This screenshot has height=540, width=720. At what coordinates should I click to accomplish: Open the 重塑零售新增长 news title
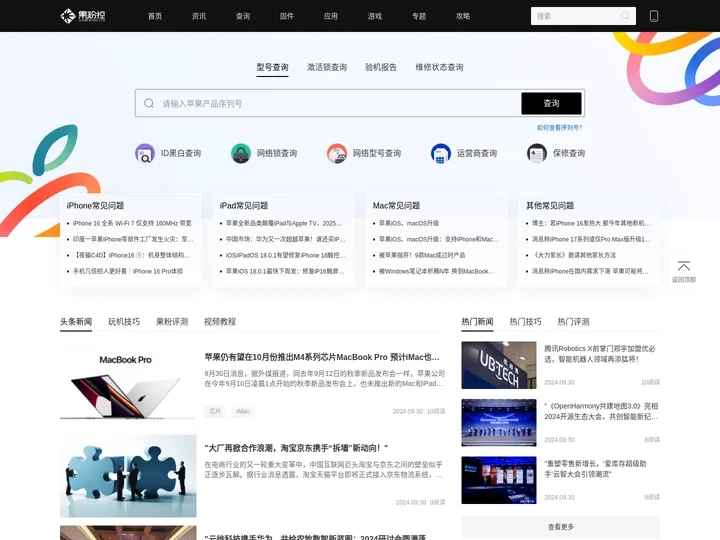[x=595, y=469]
